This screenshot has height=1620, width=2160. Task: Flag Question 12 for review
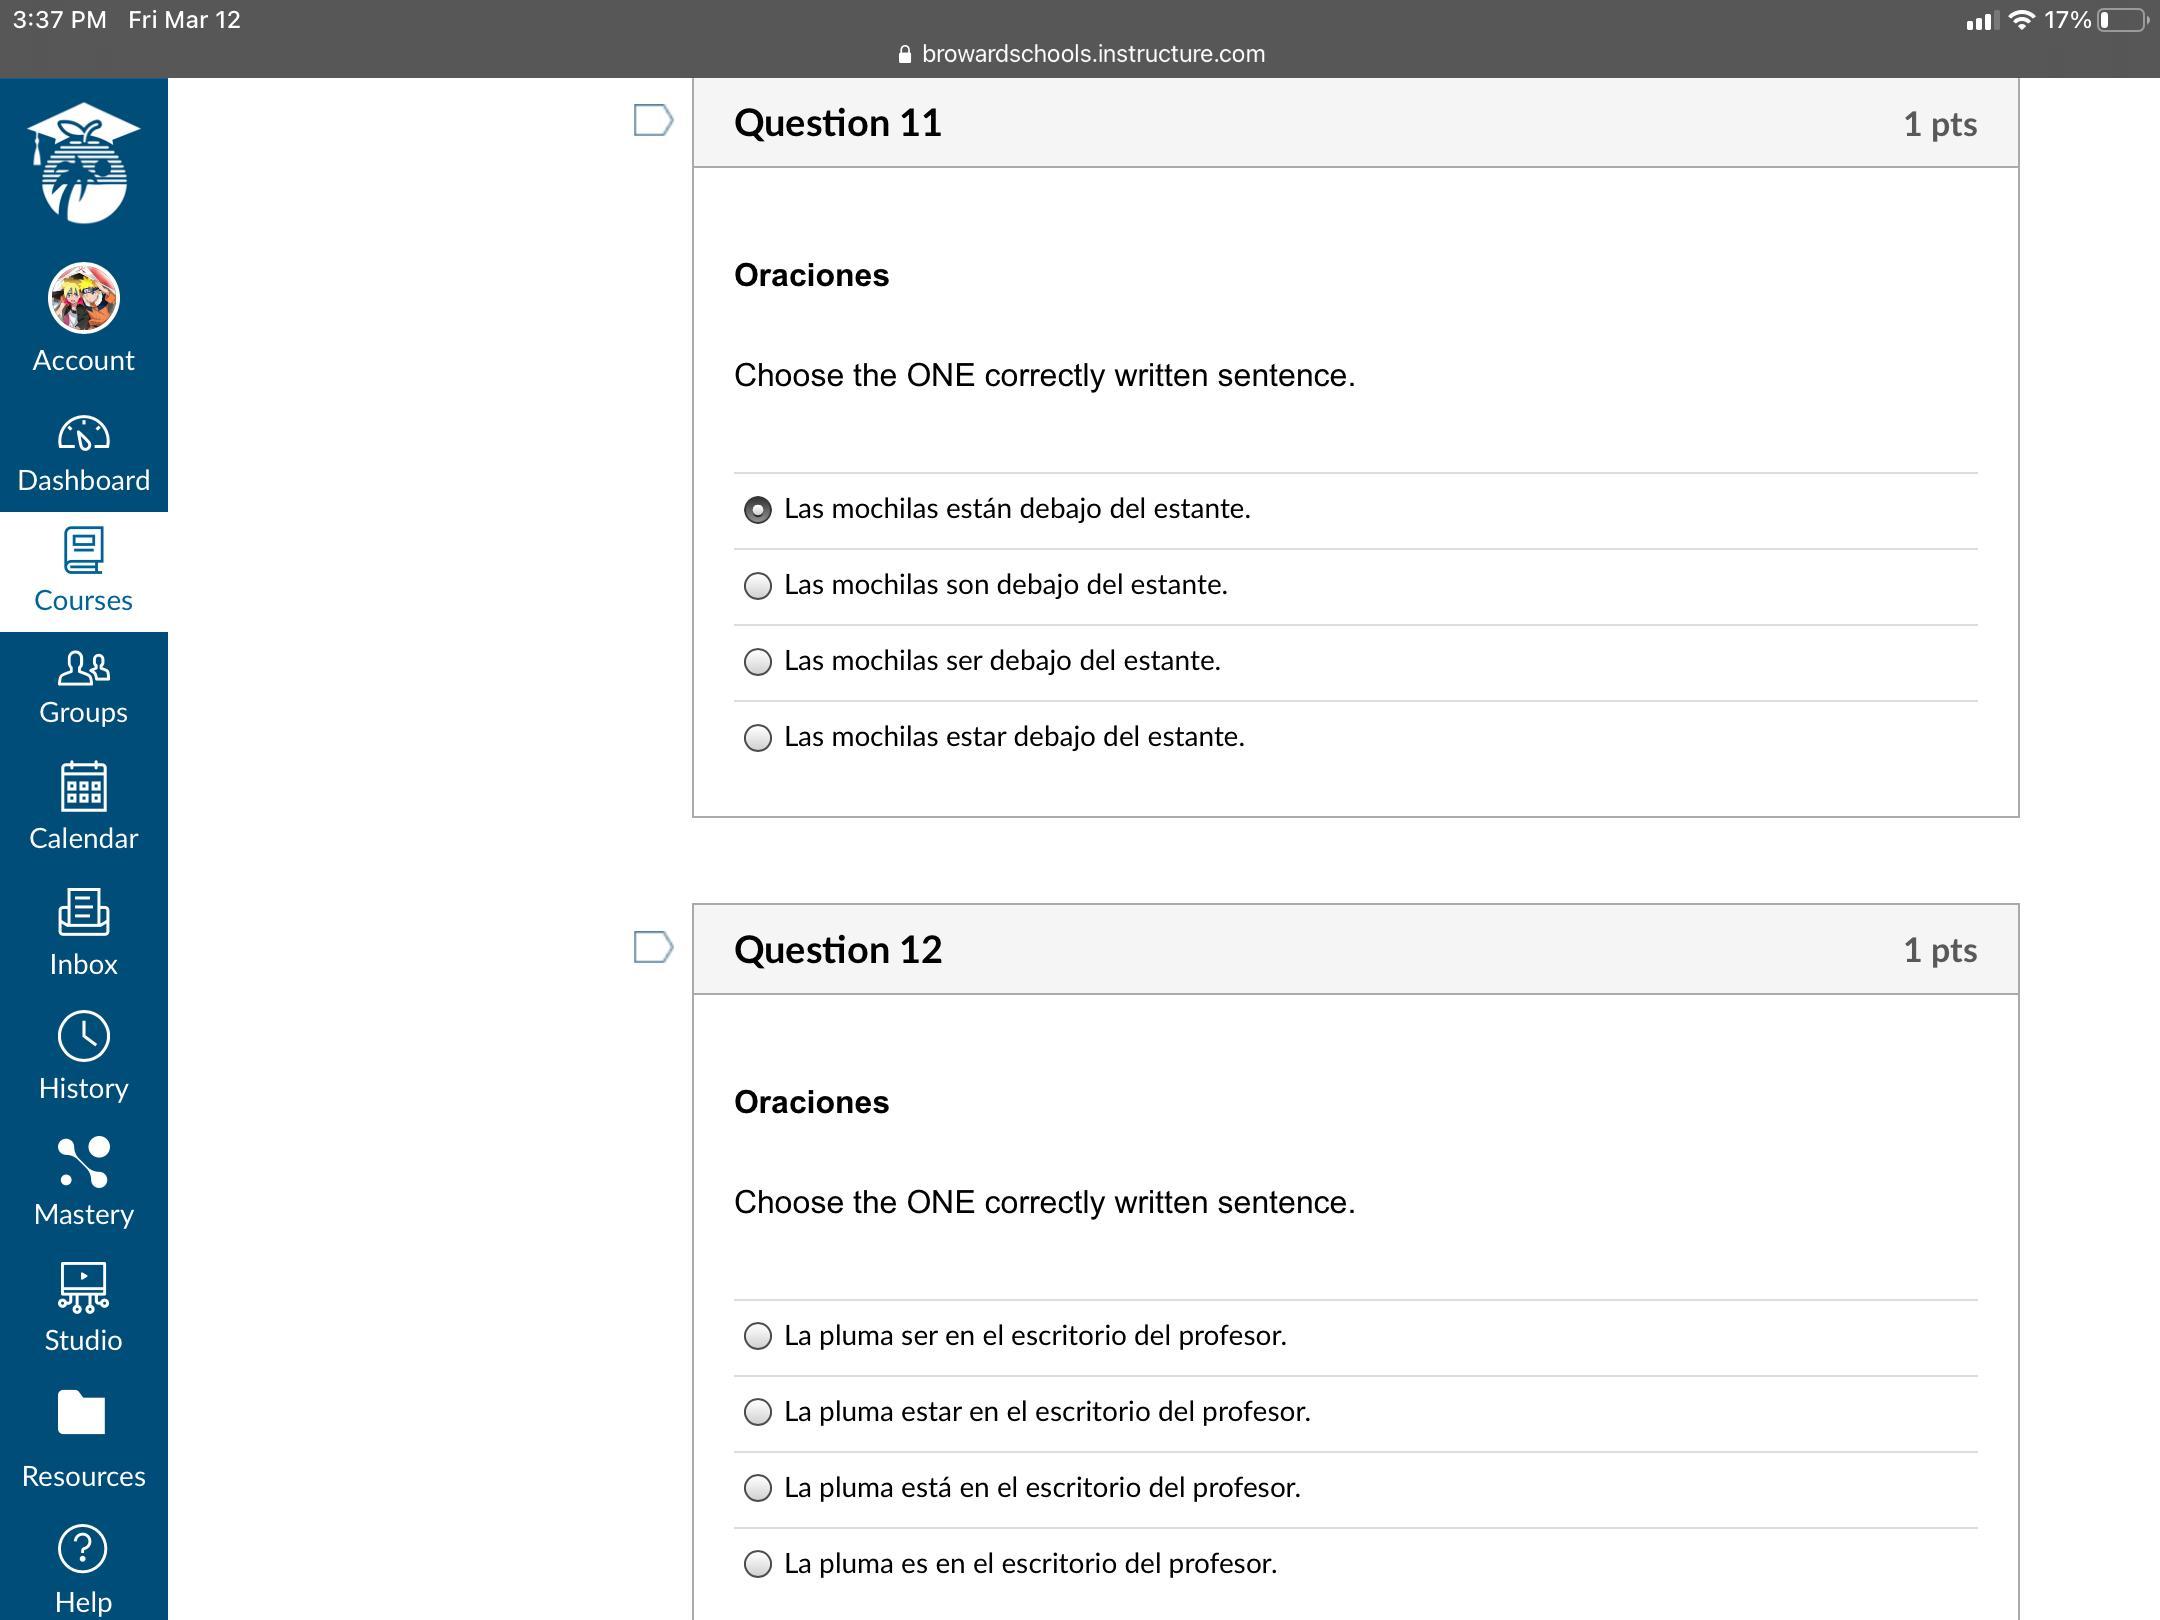coord(653,947)
